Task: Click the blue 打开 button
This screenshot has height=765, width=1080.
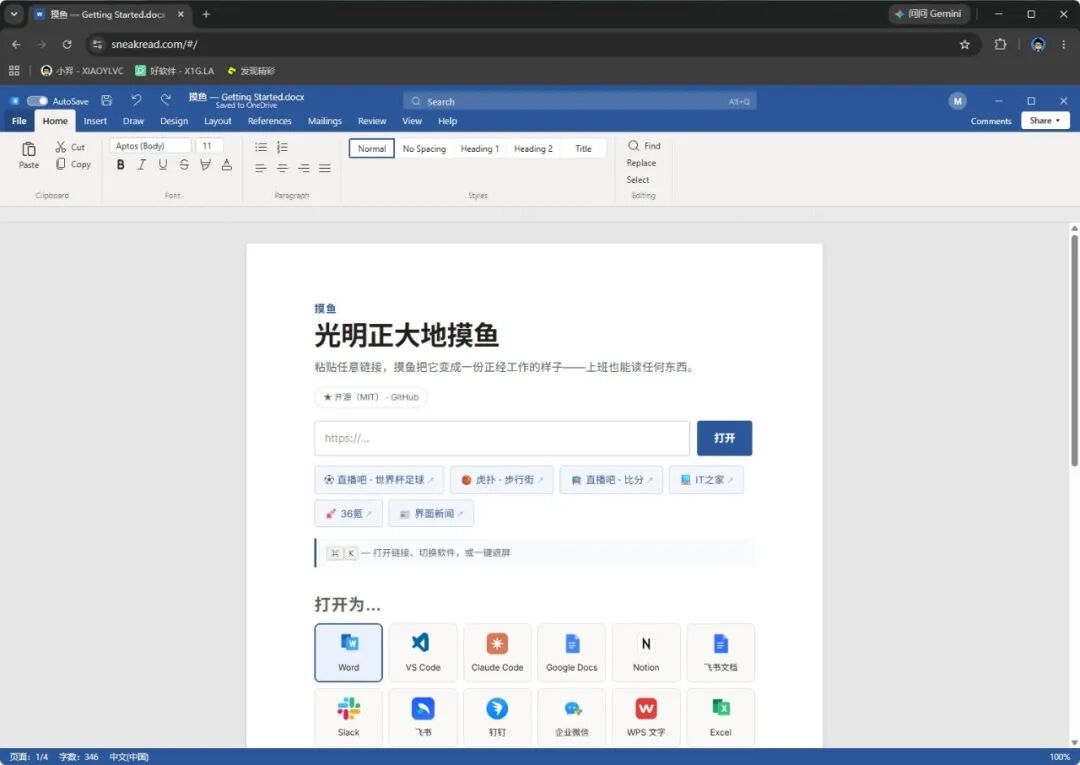Action: coord(725,438)
